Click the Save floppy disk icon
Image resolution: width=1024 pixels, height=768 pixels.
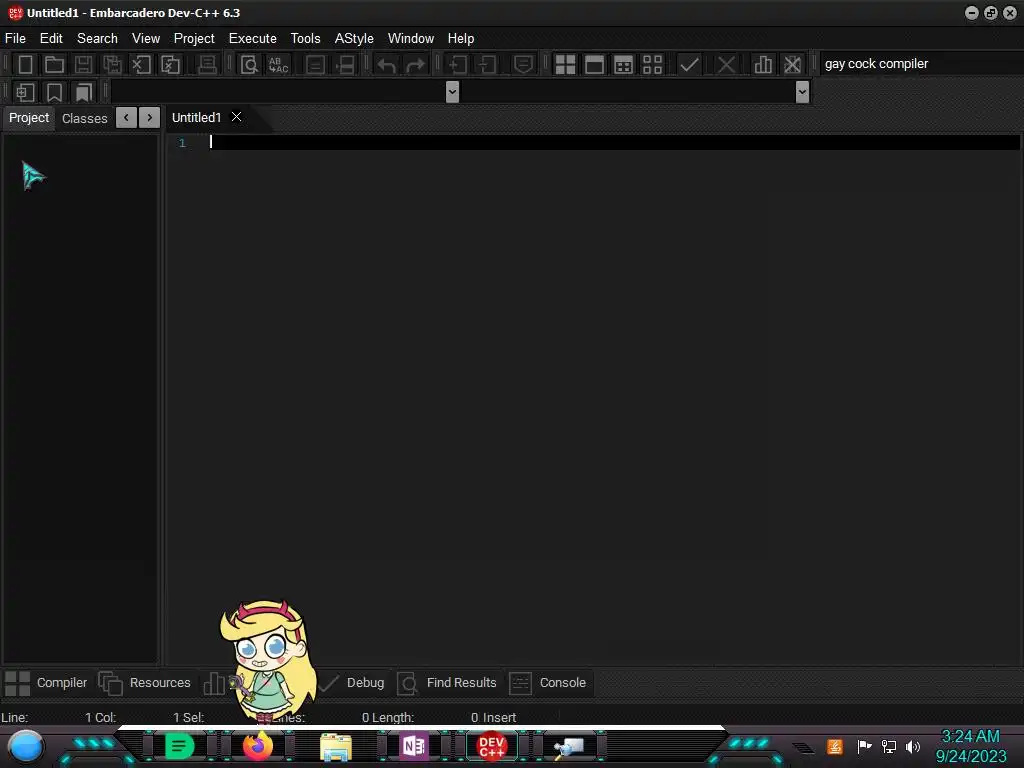(83, 64)
